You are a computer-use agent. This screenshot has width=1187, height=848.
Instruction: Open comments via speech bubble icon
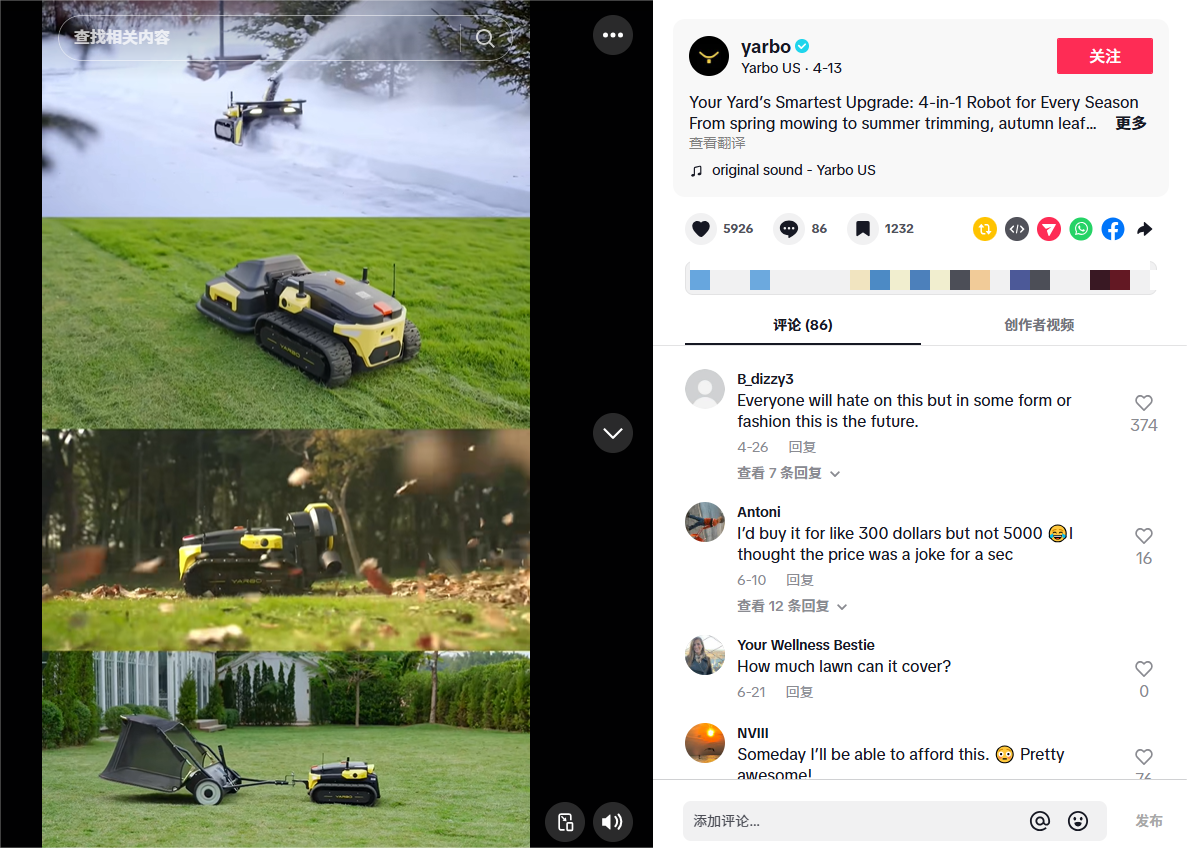pos(789,229)
